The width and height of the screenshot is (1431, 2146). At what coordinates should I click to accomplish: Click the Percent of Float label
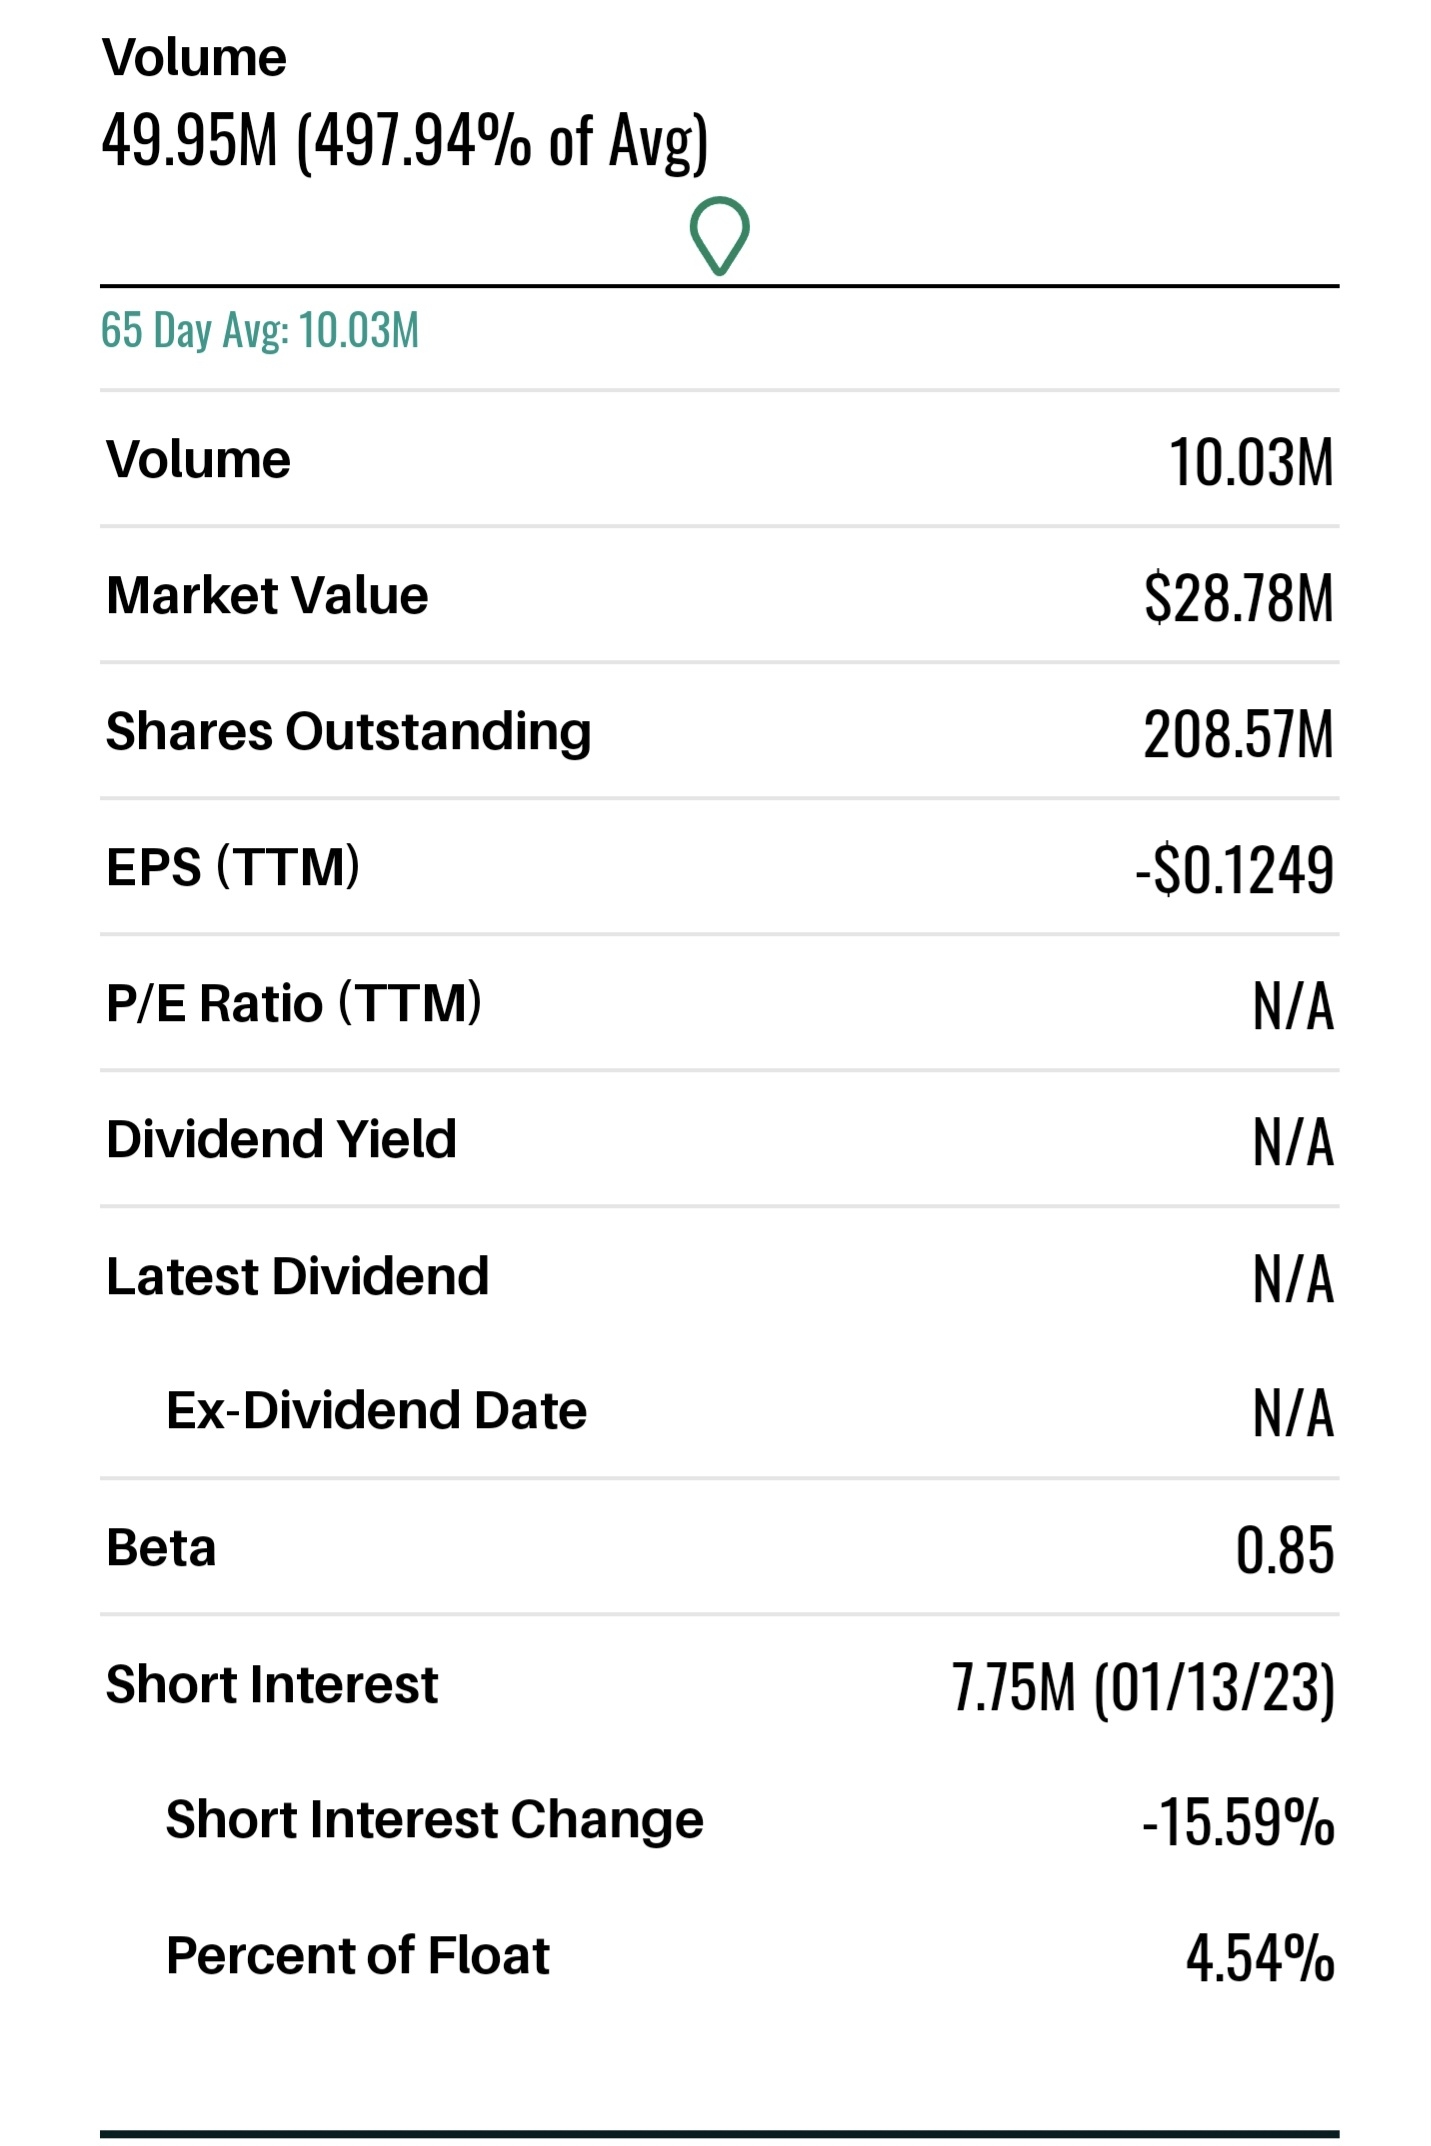(357, 1956)
